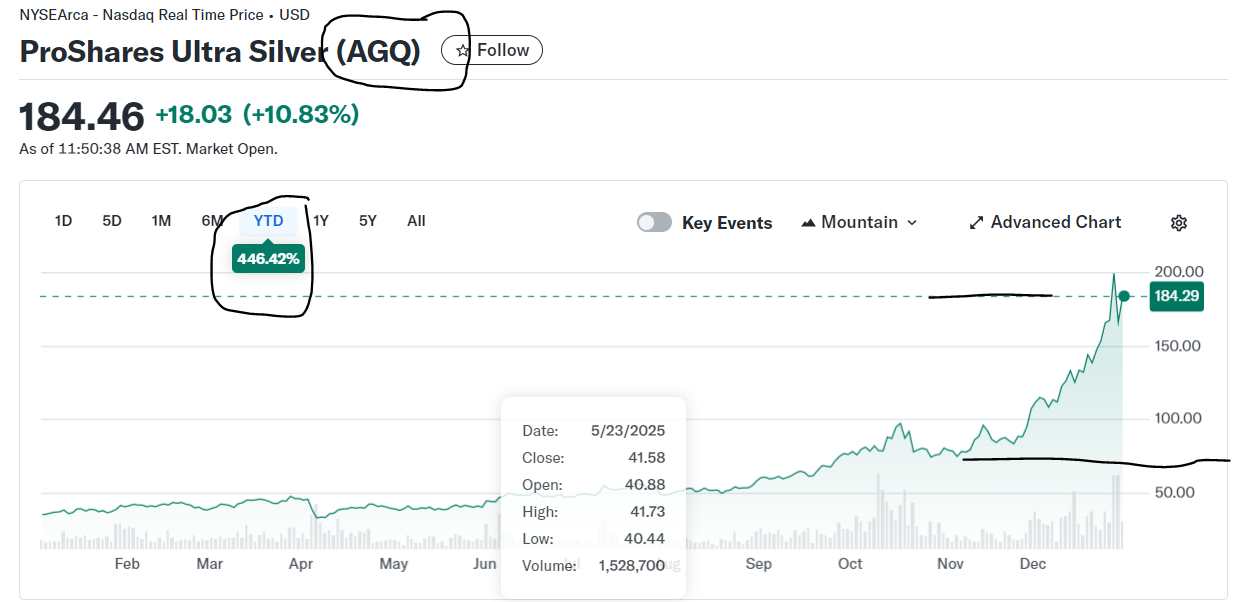
Task: Click the 184.29 price label on axis
Action: tap(1176, 296)
